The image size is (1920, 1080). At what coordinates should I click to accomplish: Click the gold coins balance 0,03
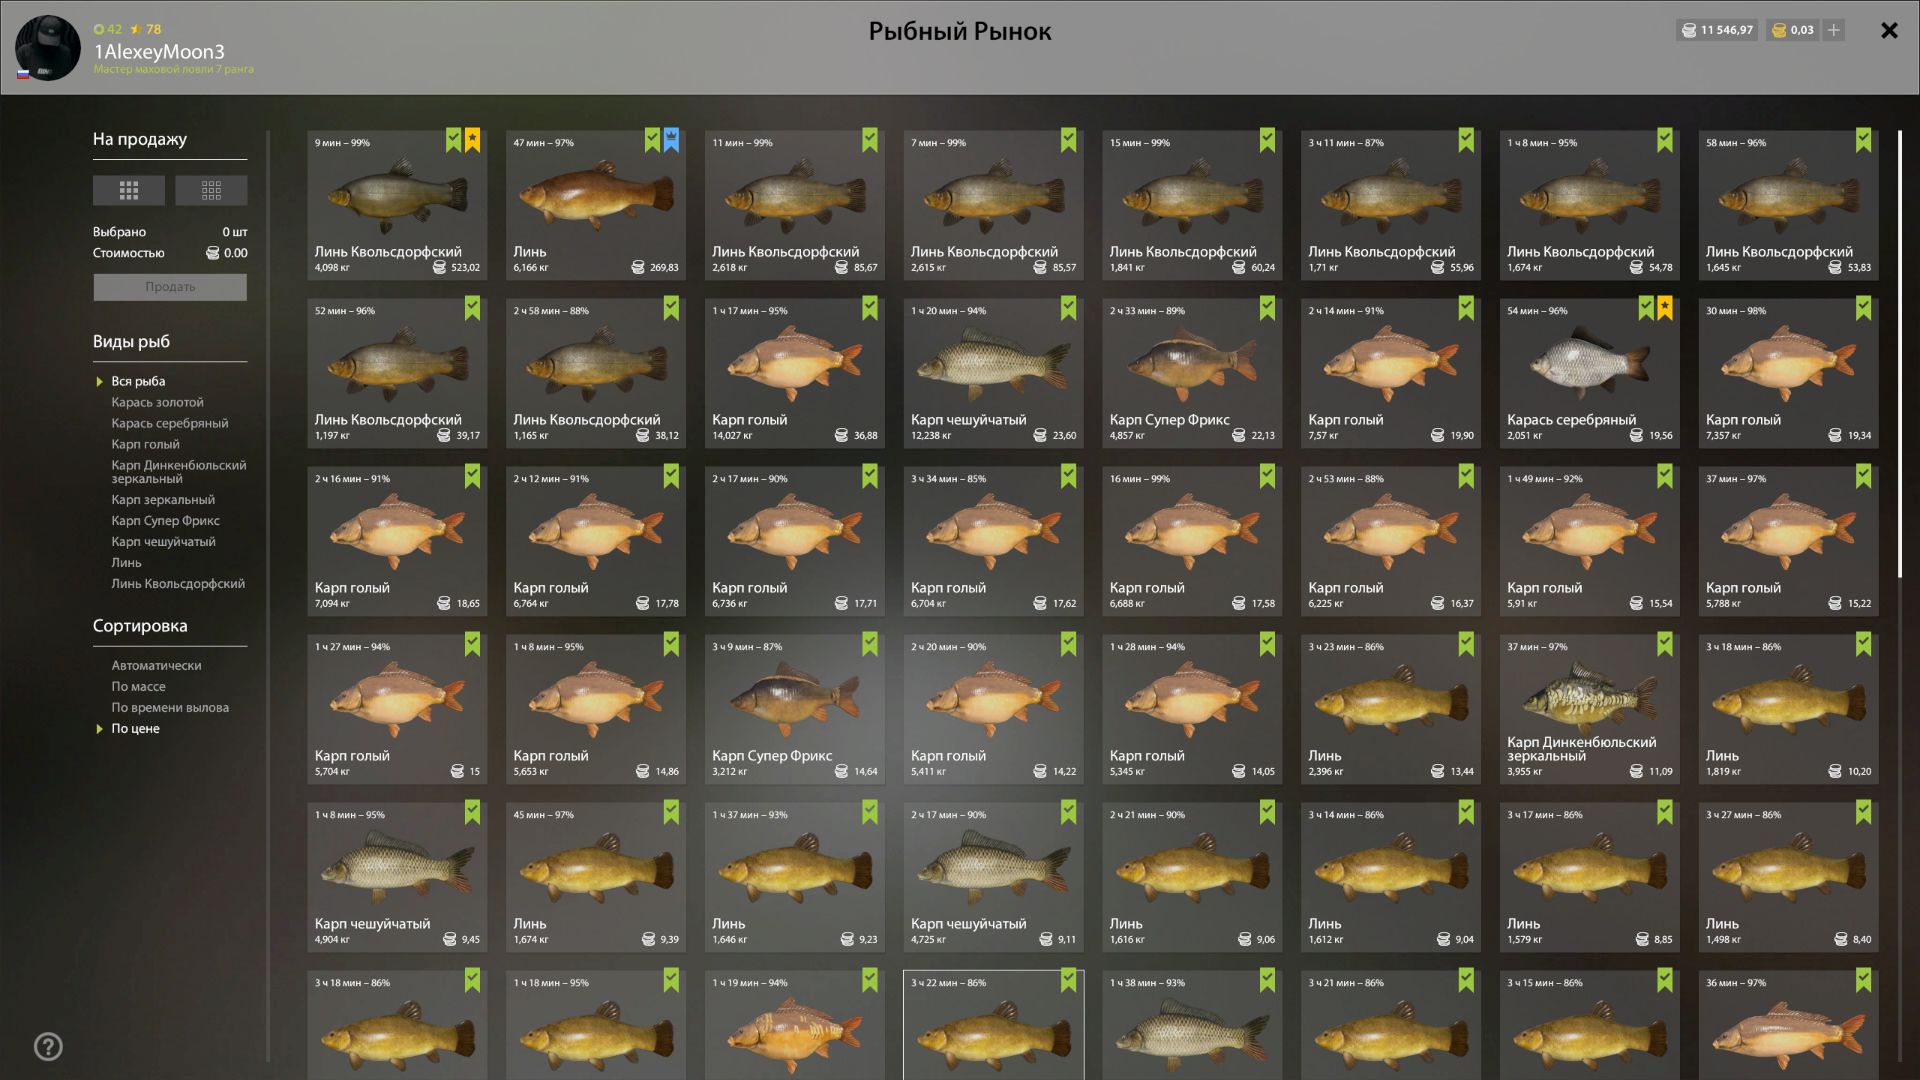pyautogui.click(x=1792, y=30)
